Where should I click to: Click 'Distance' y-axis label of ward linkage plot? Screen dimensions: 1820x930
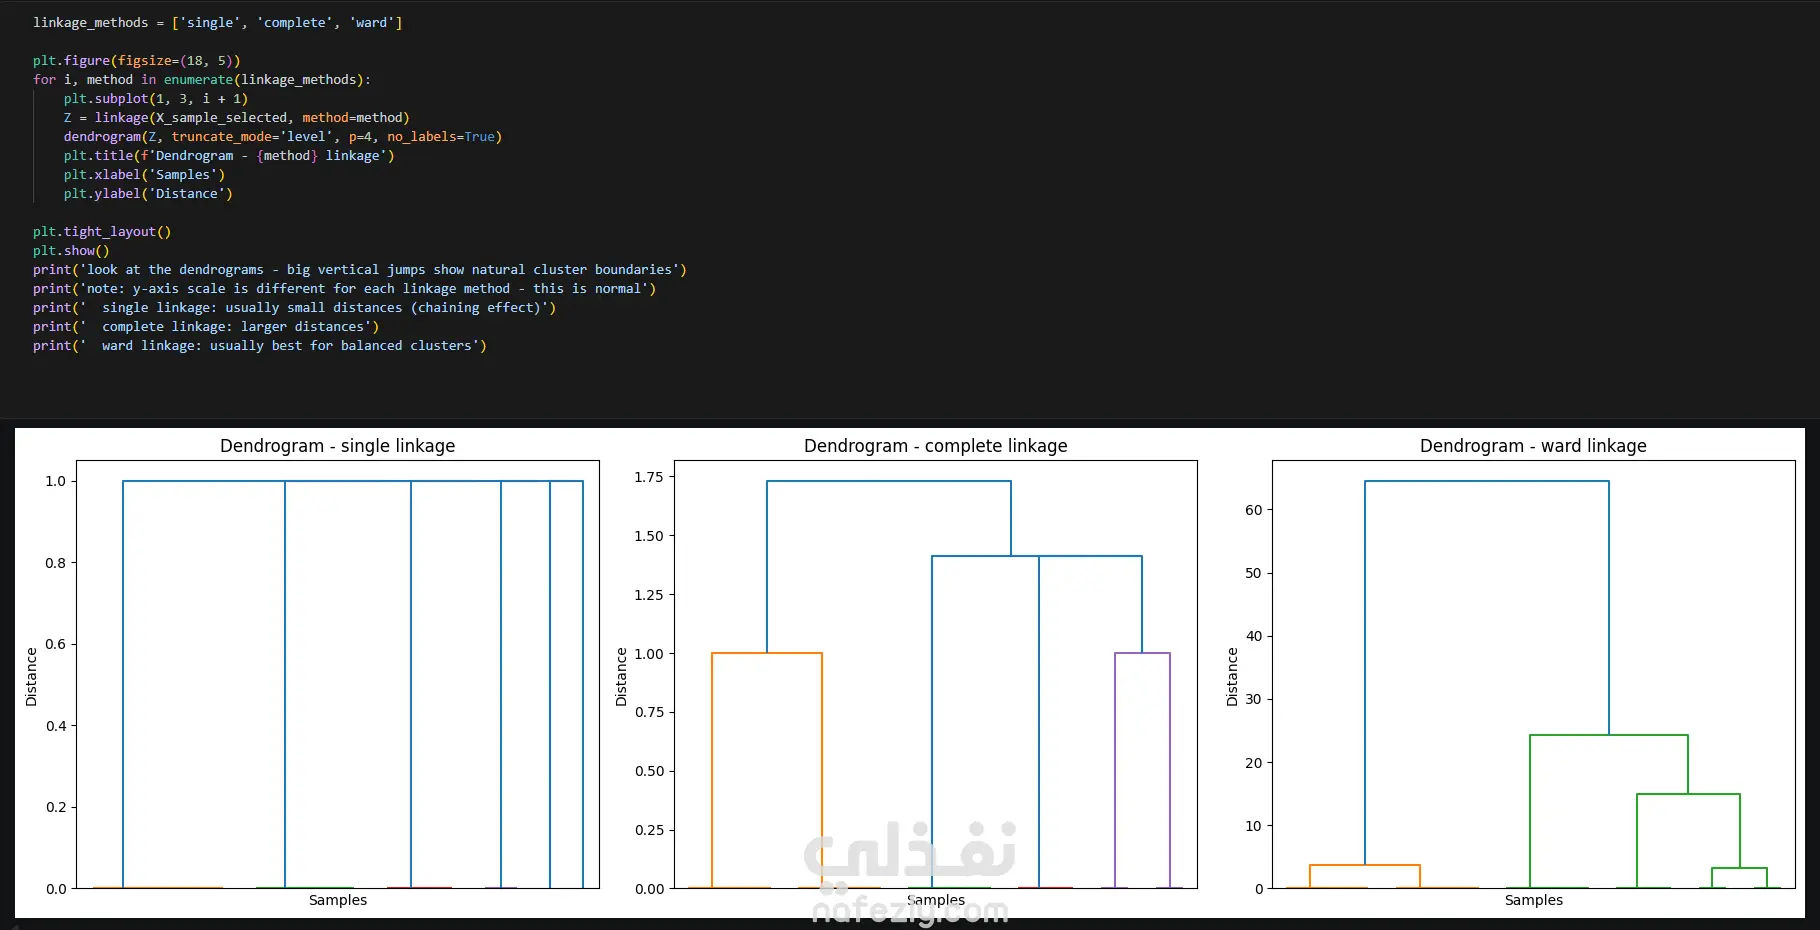[1232, 677]
